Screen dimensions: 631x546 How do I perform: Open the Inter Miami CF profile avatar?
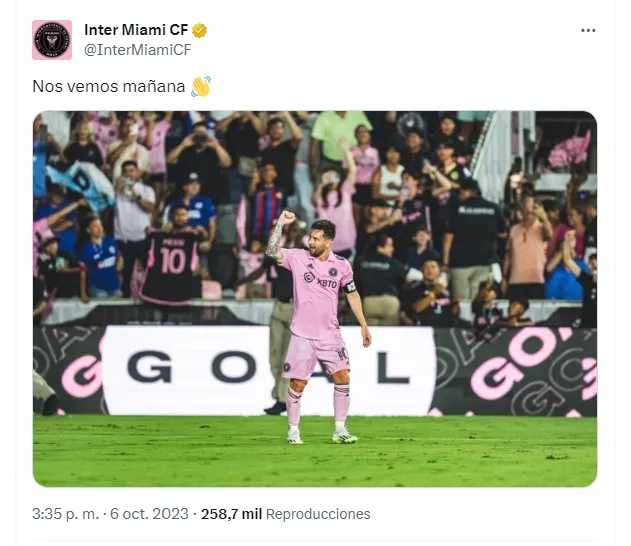click(52, 40)
